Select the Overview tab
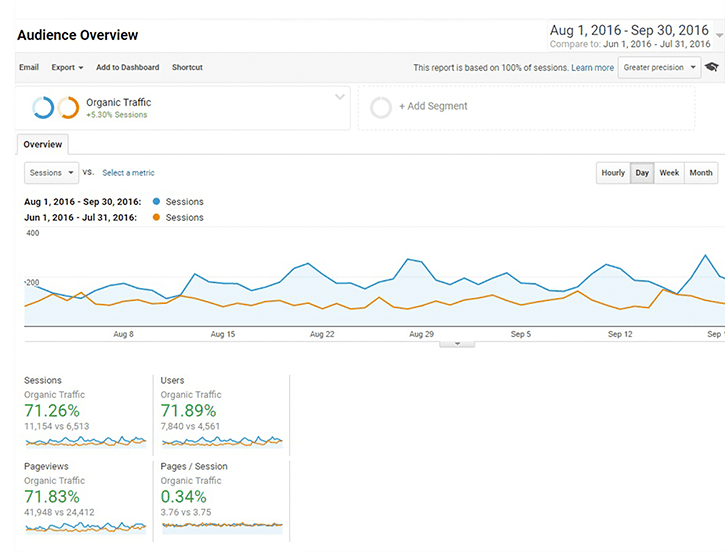 coord(43,144)
